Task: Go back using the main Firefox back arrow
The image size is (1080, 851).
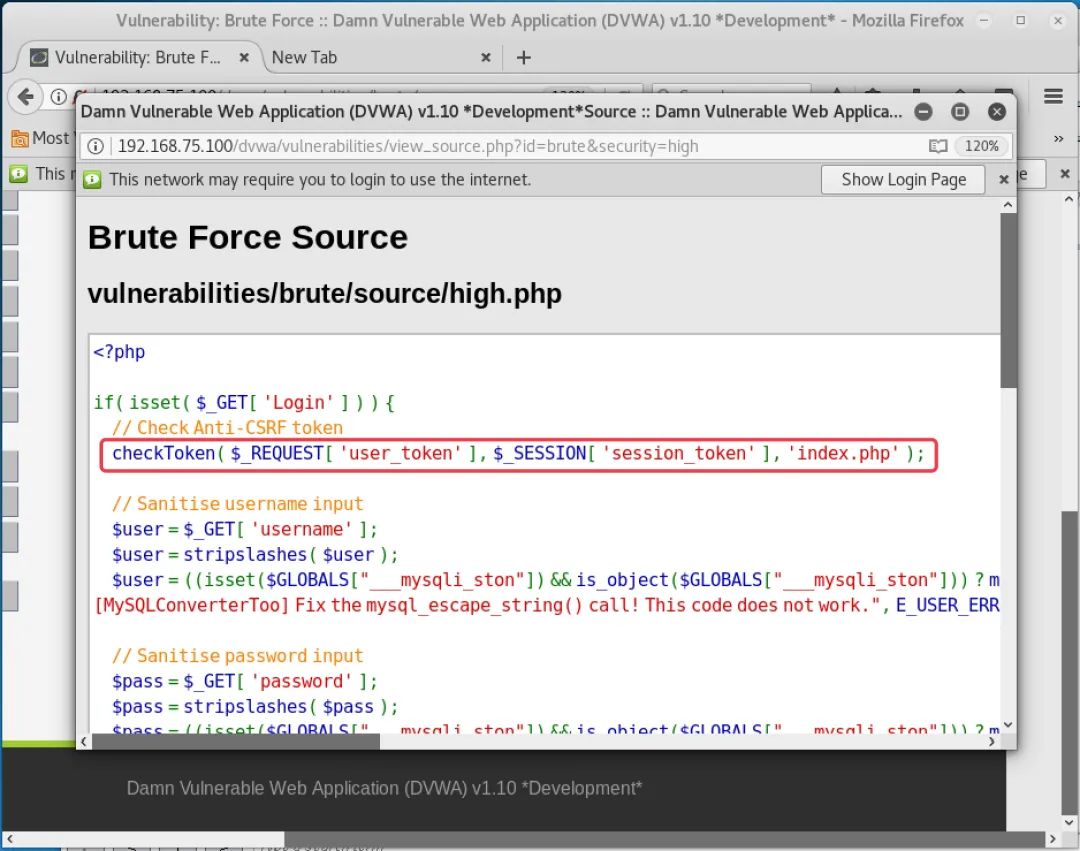Action: 25,96
